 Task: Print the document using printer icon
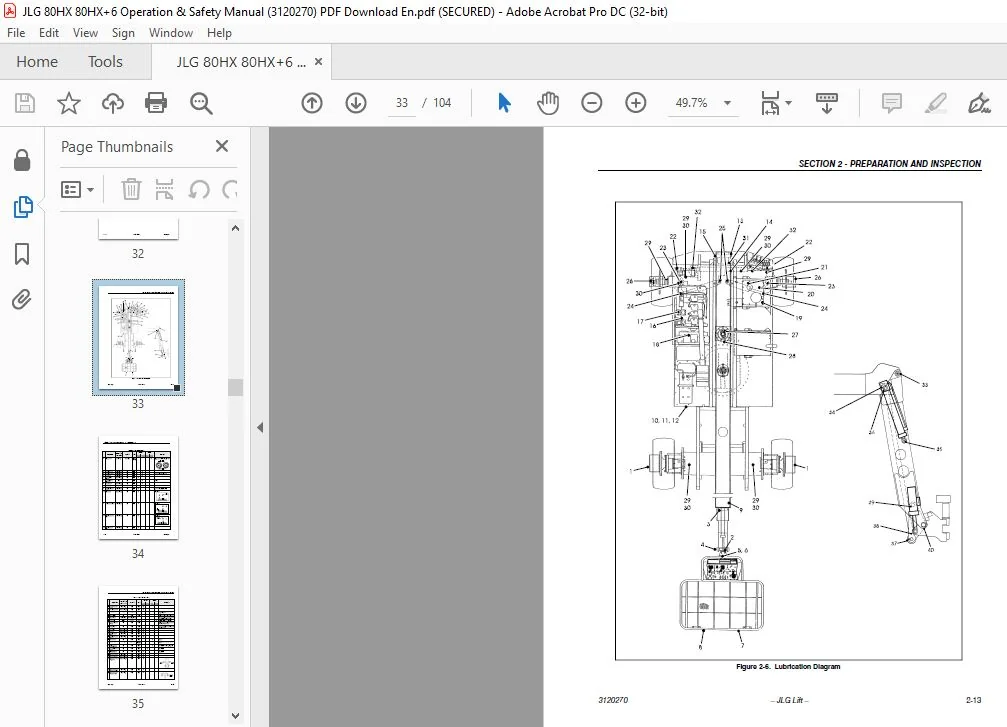click(x=156, y=103)
